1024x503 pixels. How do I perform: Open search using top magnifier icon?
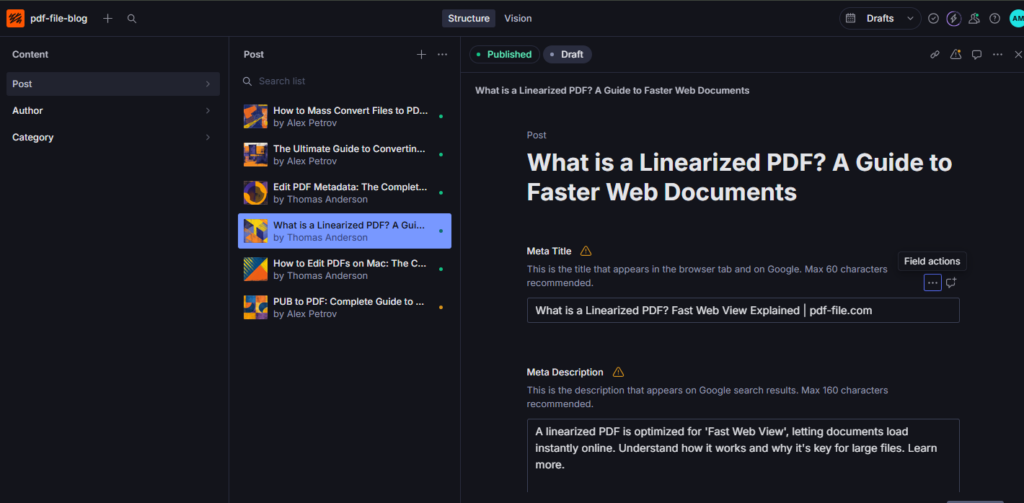pyautogui.click(x=132, y=18)
